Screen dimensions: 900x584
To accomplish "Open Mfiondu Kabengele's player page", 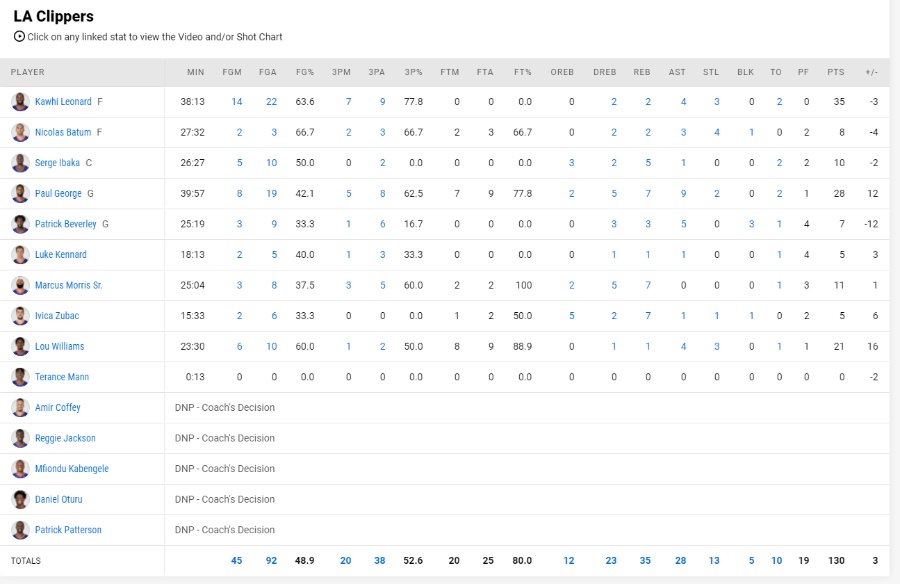I will coord(72,468).
